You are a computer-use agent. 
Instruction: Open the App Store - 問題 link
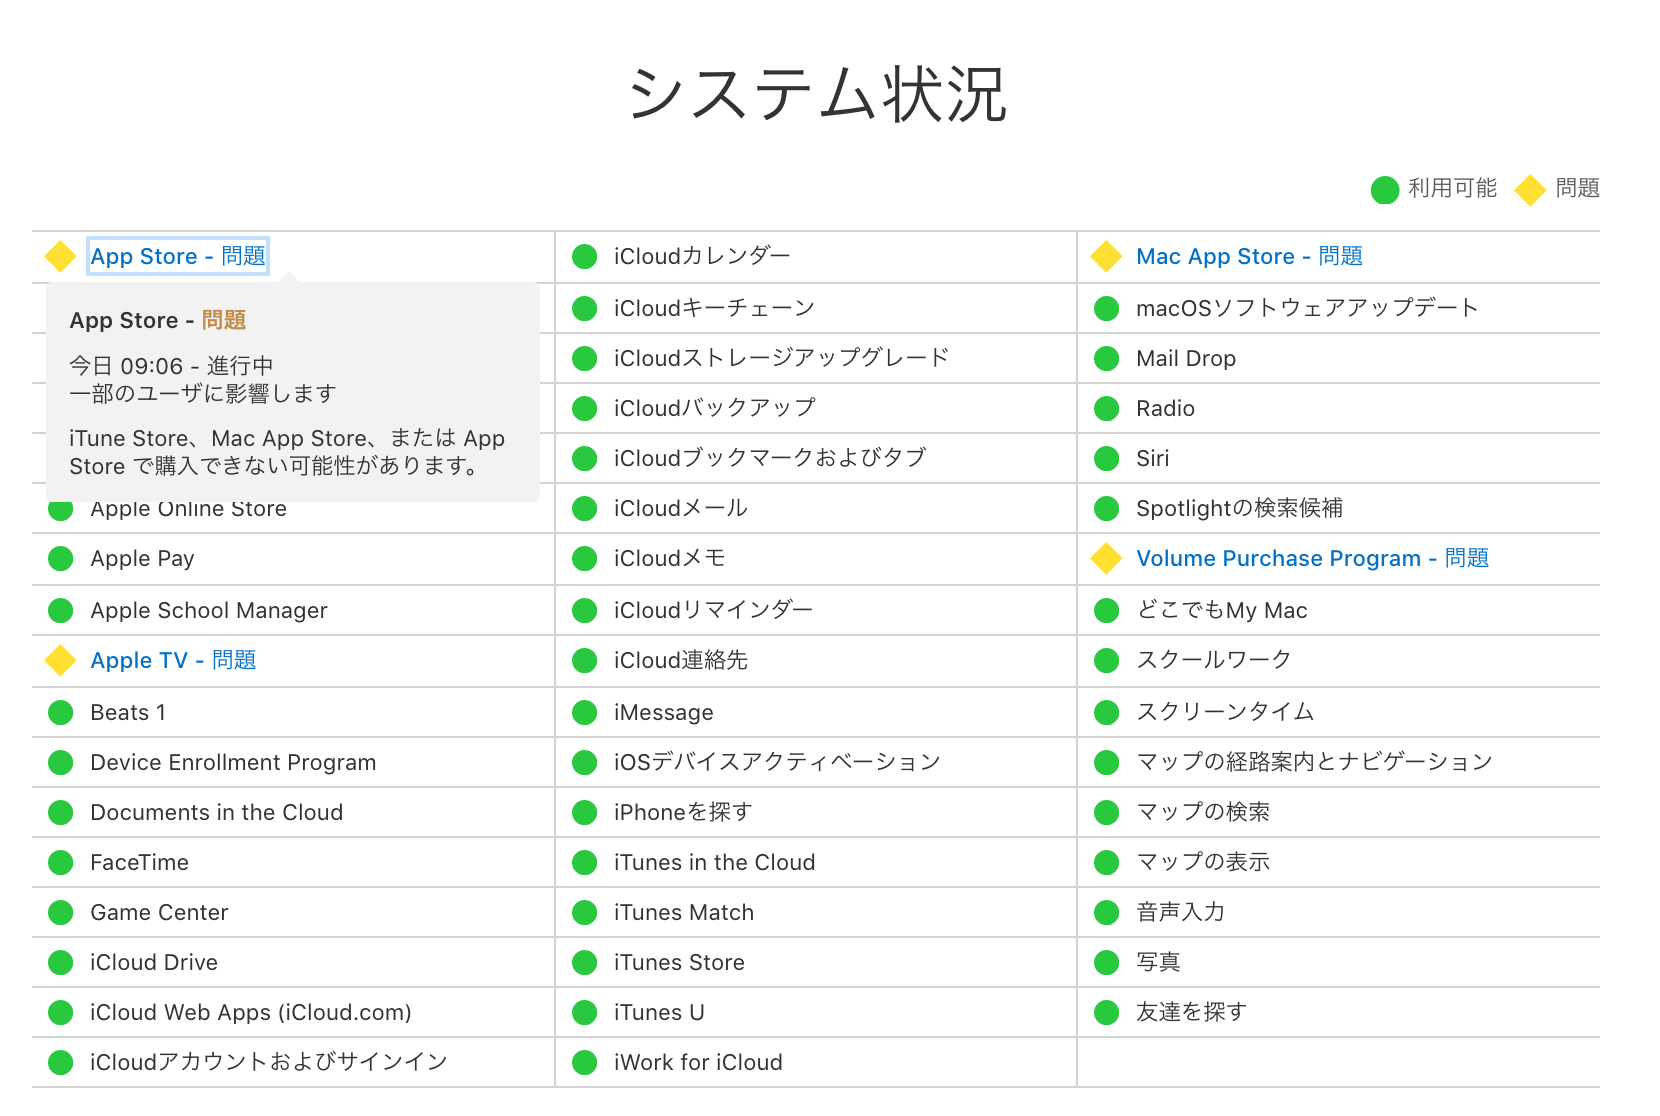pos(178,257)
